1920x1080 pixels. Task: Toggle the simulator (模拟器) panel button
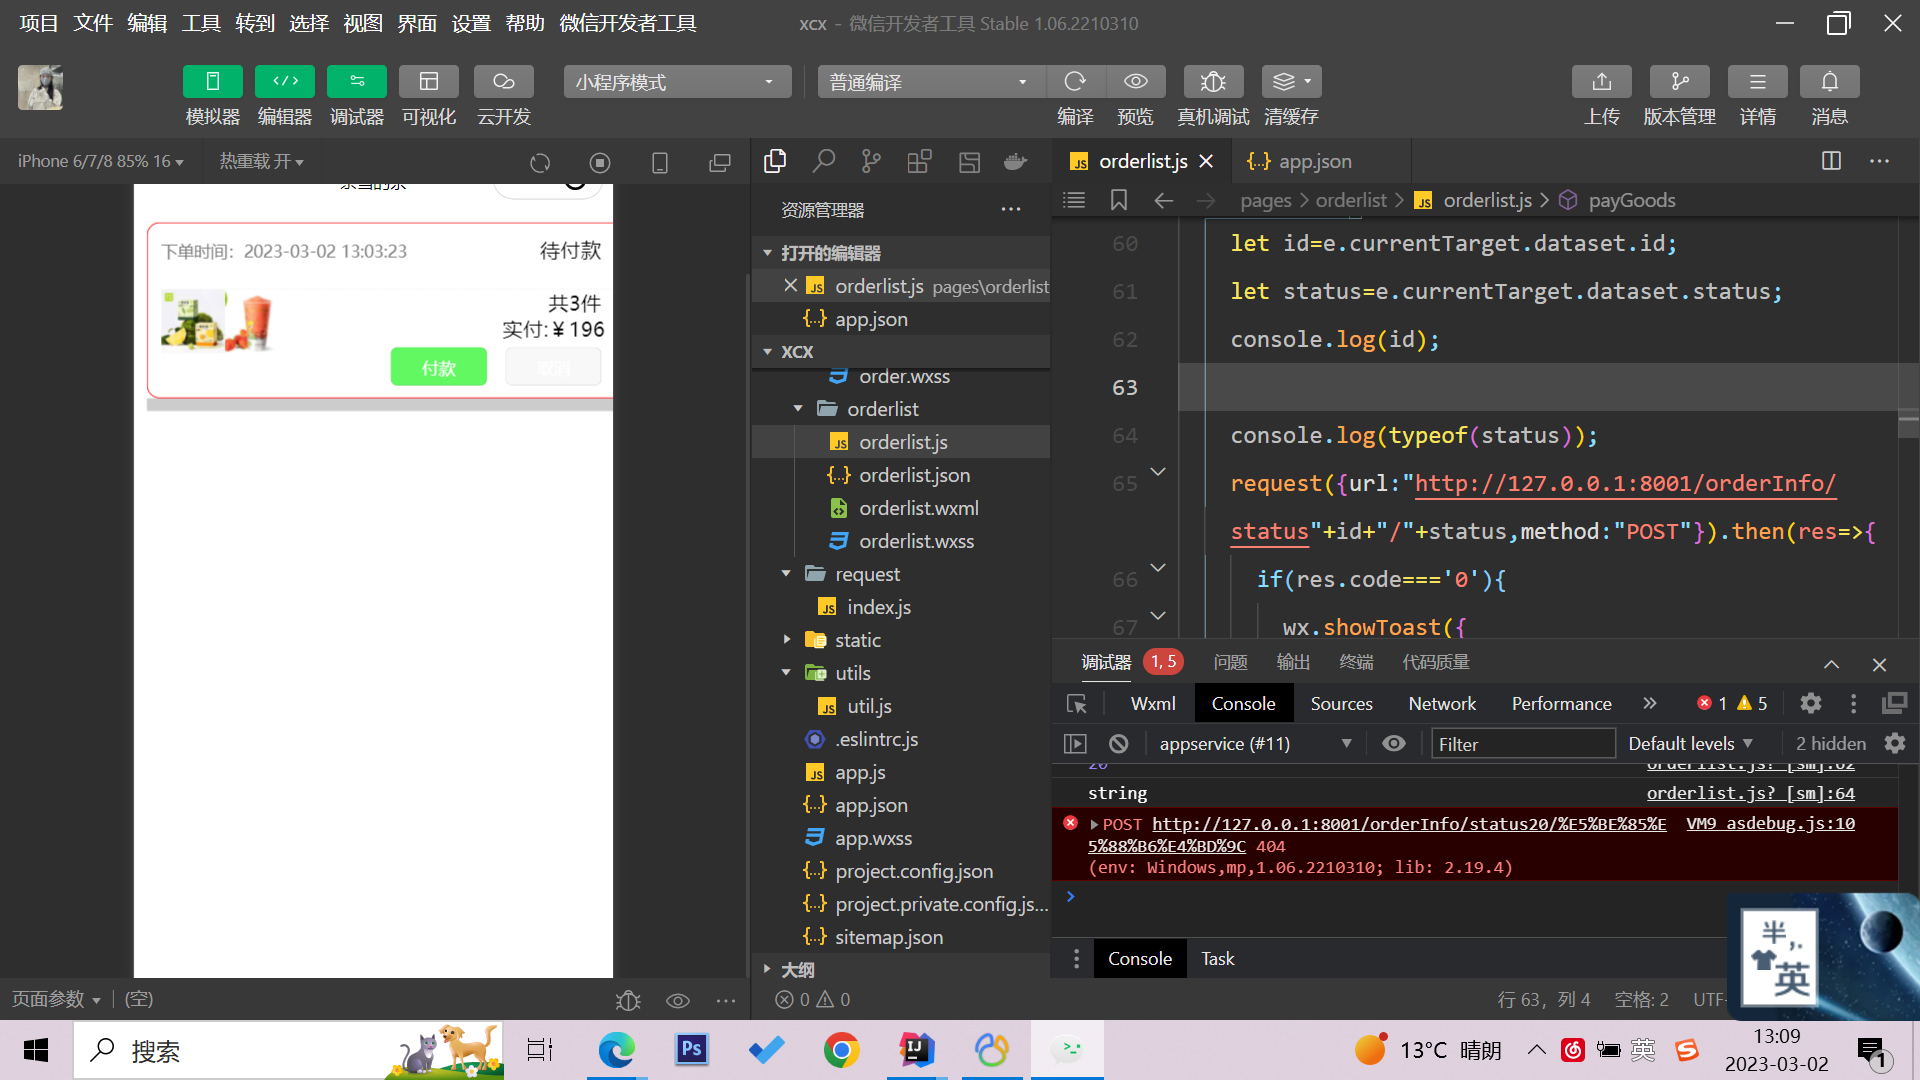pos(212,82)
